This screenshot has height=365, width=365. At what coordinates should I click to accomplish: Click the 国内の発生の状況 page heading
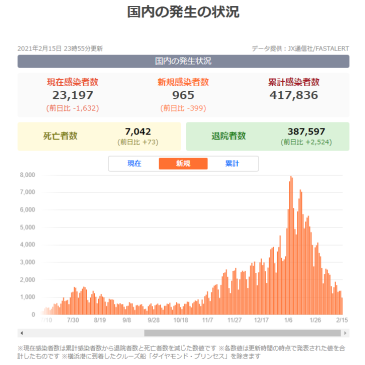click(x=183, y=12)
